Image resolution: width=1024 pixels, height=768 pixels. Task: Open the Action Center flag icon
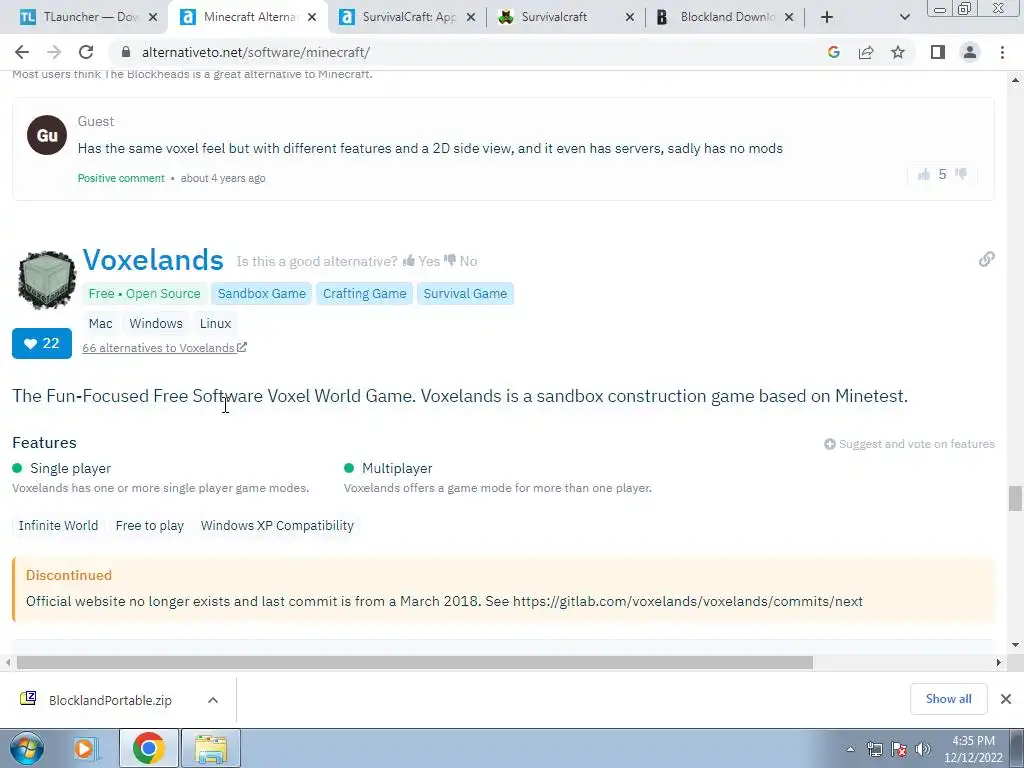(x=899, y=749)
